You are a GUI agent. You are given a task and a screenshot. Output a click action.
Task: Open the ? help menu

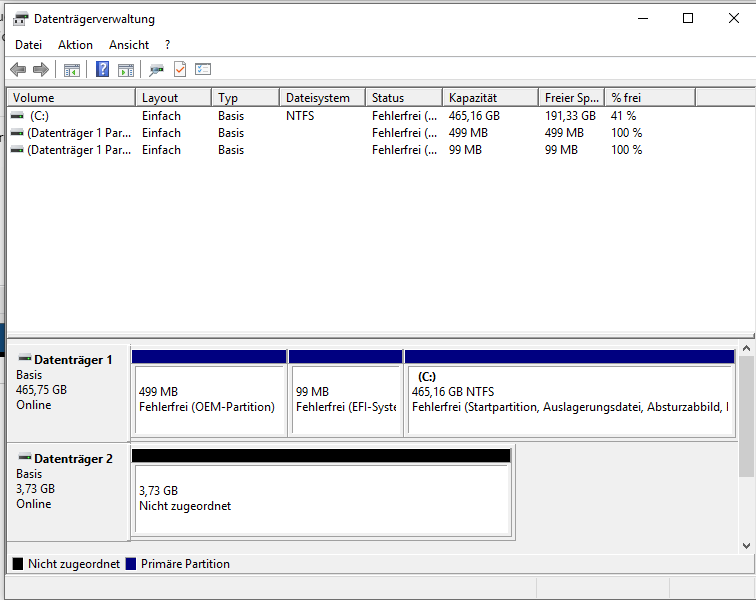167,45
